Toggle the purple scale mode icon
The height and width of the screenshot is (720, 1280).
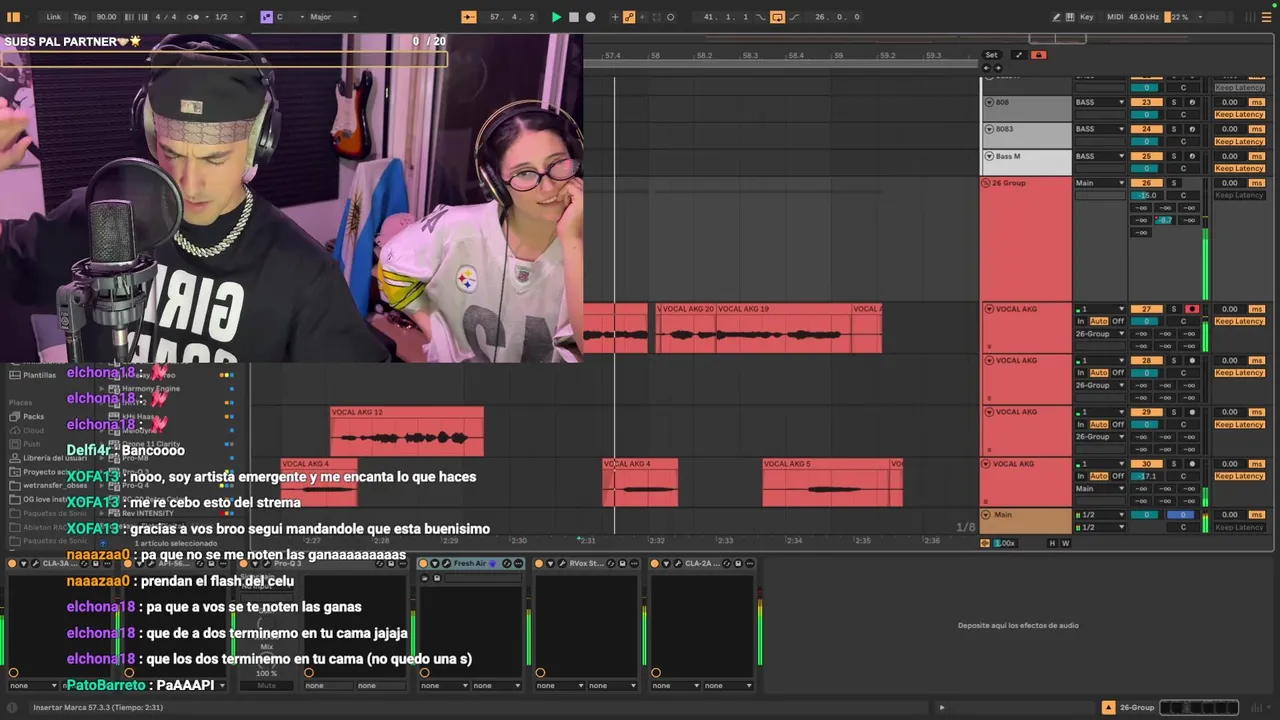coord(266,17)
